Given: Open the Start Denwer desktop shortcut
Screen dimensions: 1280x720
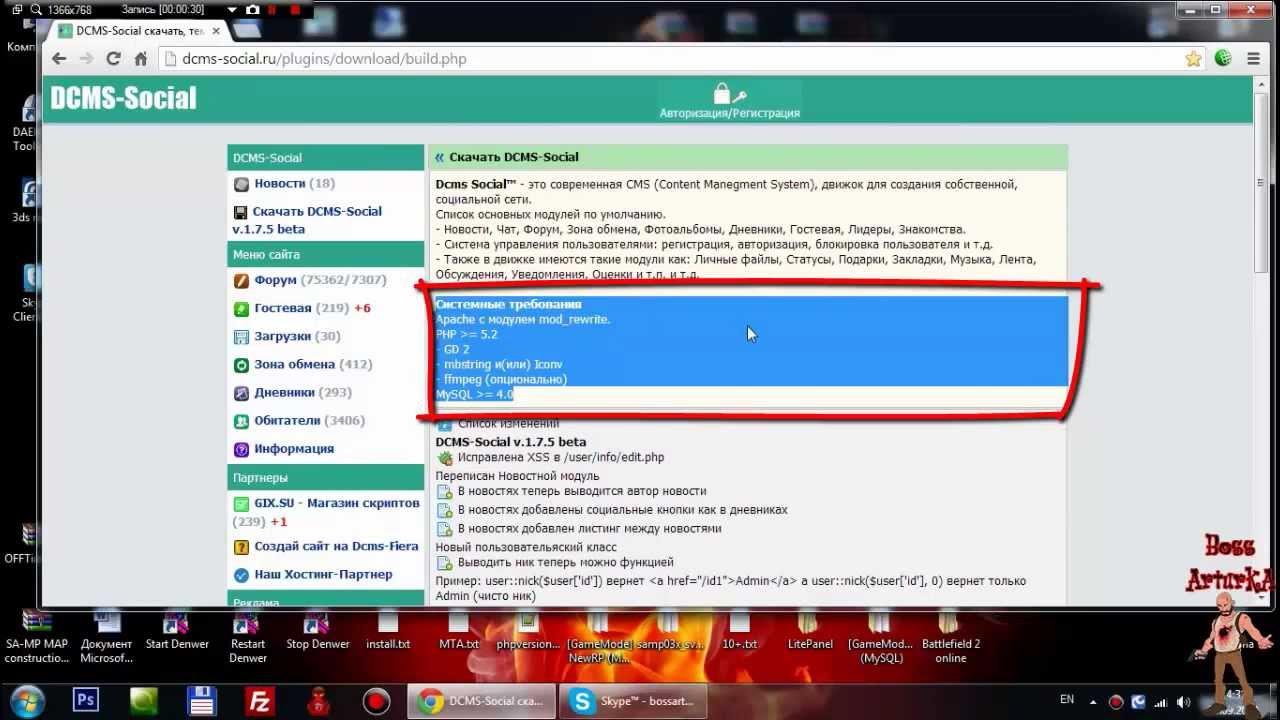Looking at the screenshot, I should click(x=177, y=632).
